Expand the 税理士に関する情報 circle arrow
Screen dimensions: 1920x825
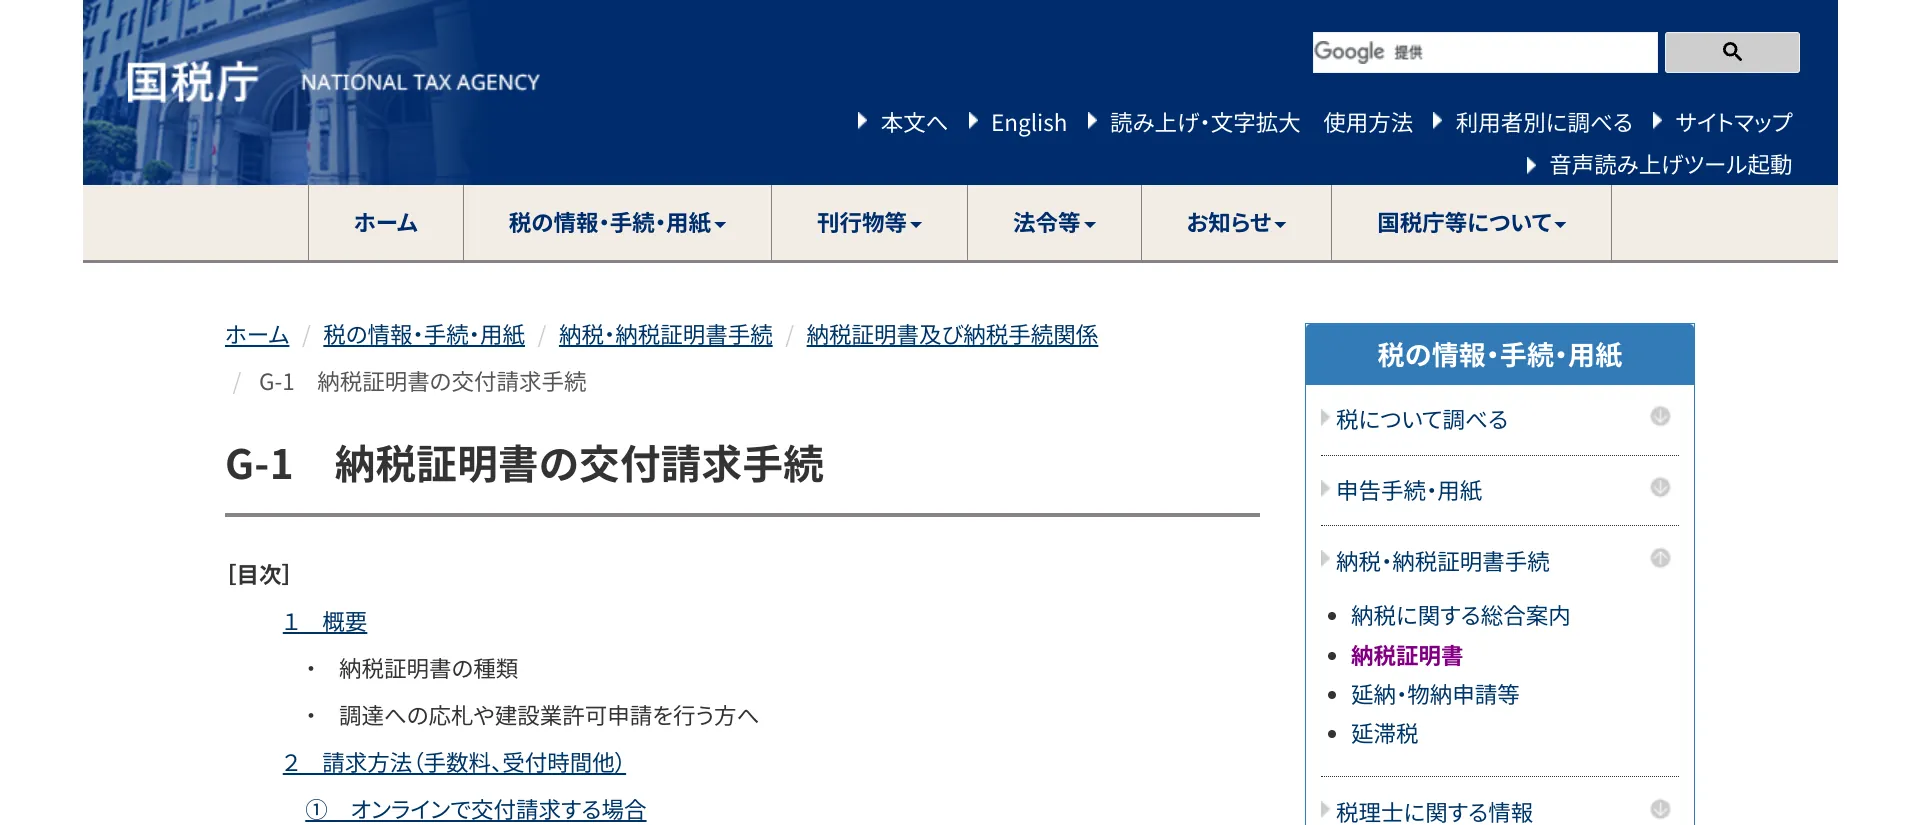(x=1660, y=809)
